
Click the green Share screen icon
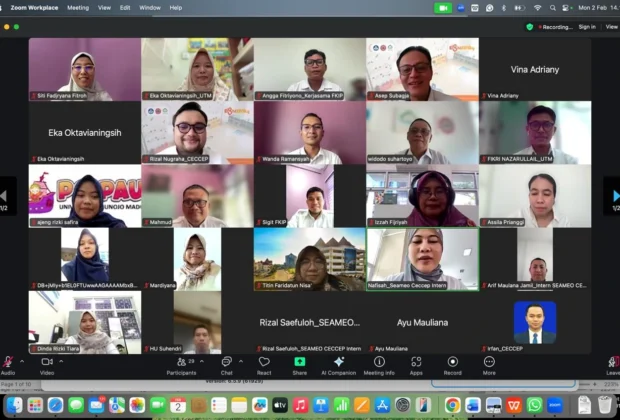click(299, 364)
